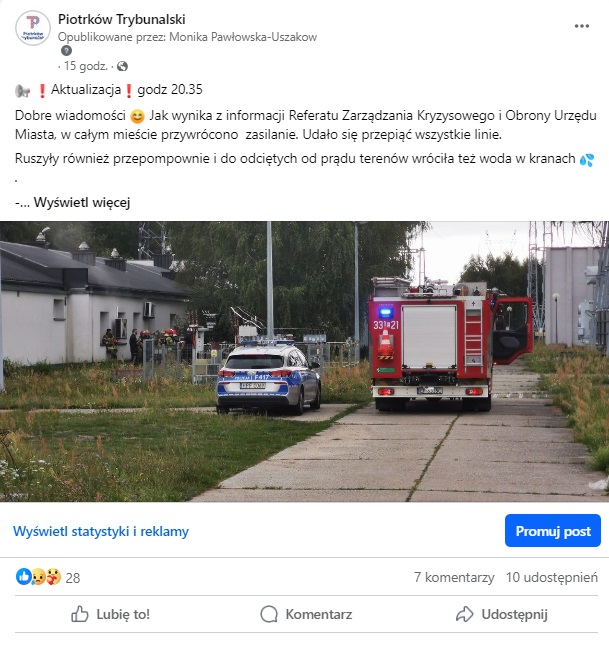This screenshot has height=668, width=609.
Task: Click the share arrow icon
Action: click(464, 614)
